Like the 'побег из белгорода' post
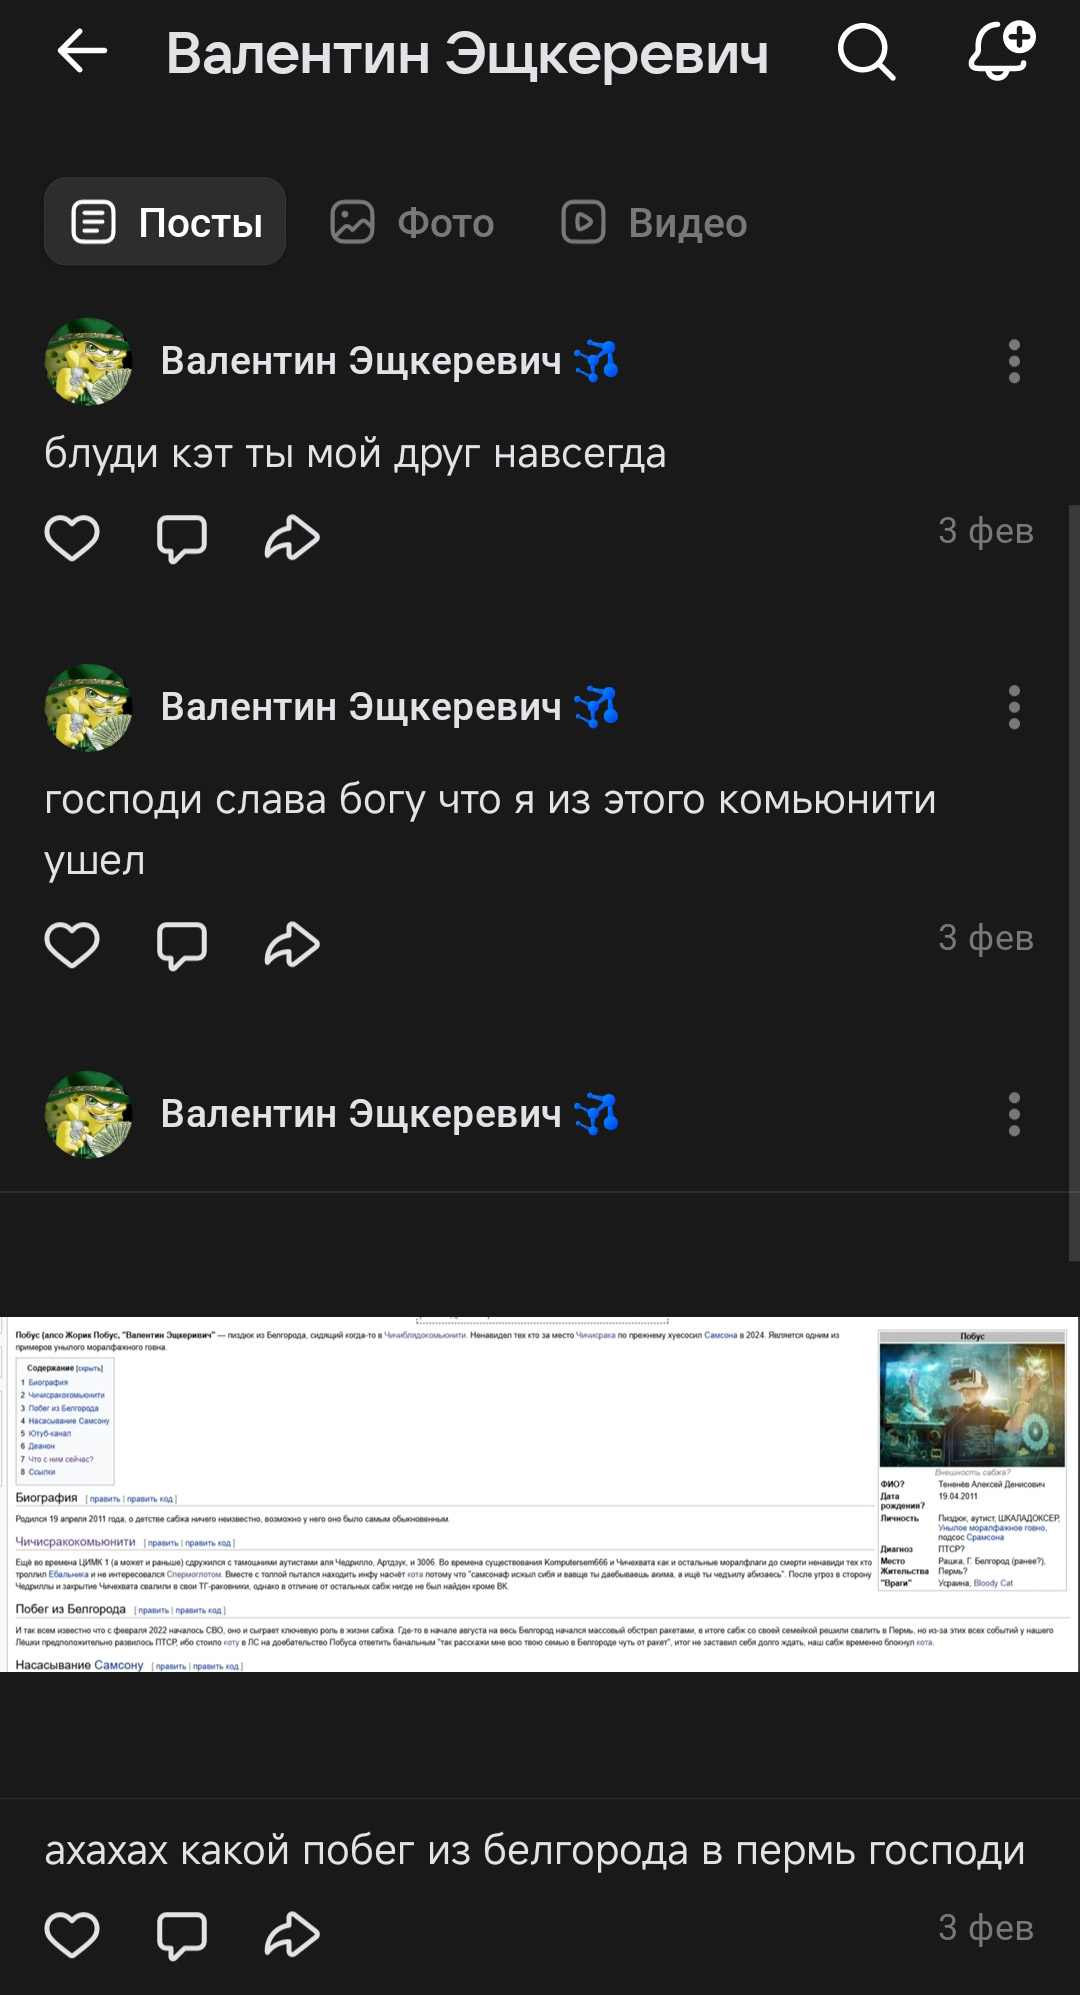This screenshot has width=1080, height=1995. tap(72, 1934)
